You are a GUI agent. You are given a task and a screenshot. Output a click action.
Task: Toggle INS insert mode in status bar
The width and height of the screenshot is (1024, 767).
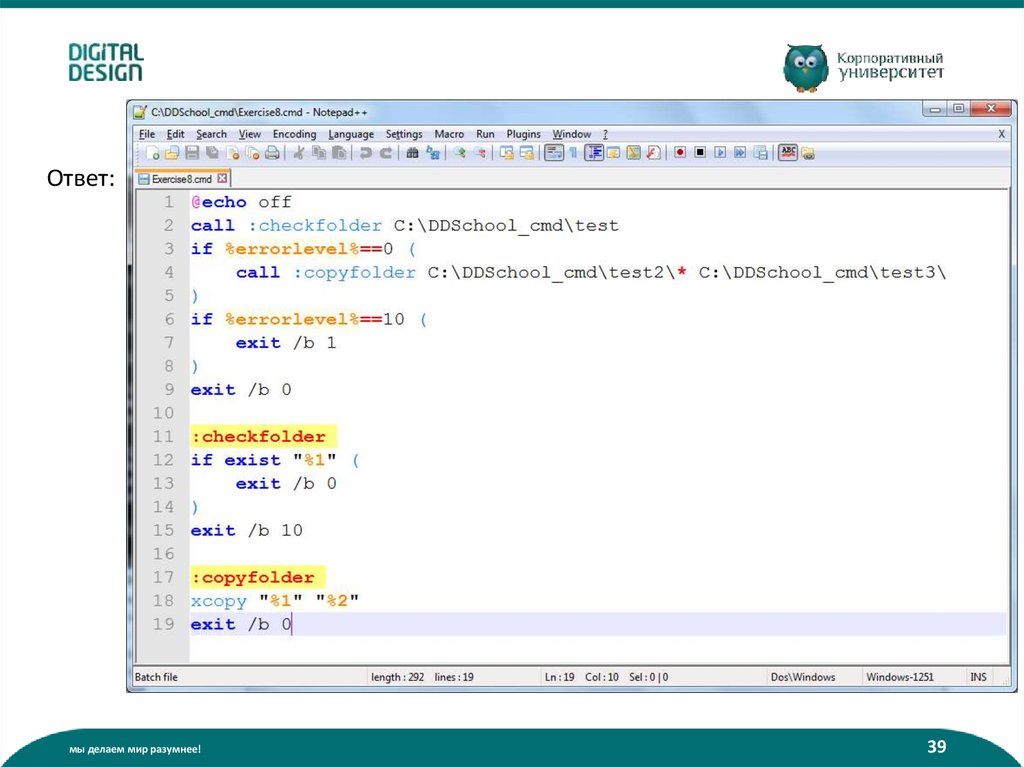tap(977, 677)
